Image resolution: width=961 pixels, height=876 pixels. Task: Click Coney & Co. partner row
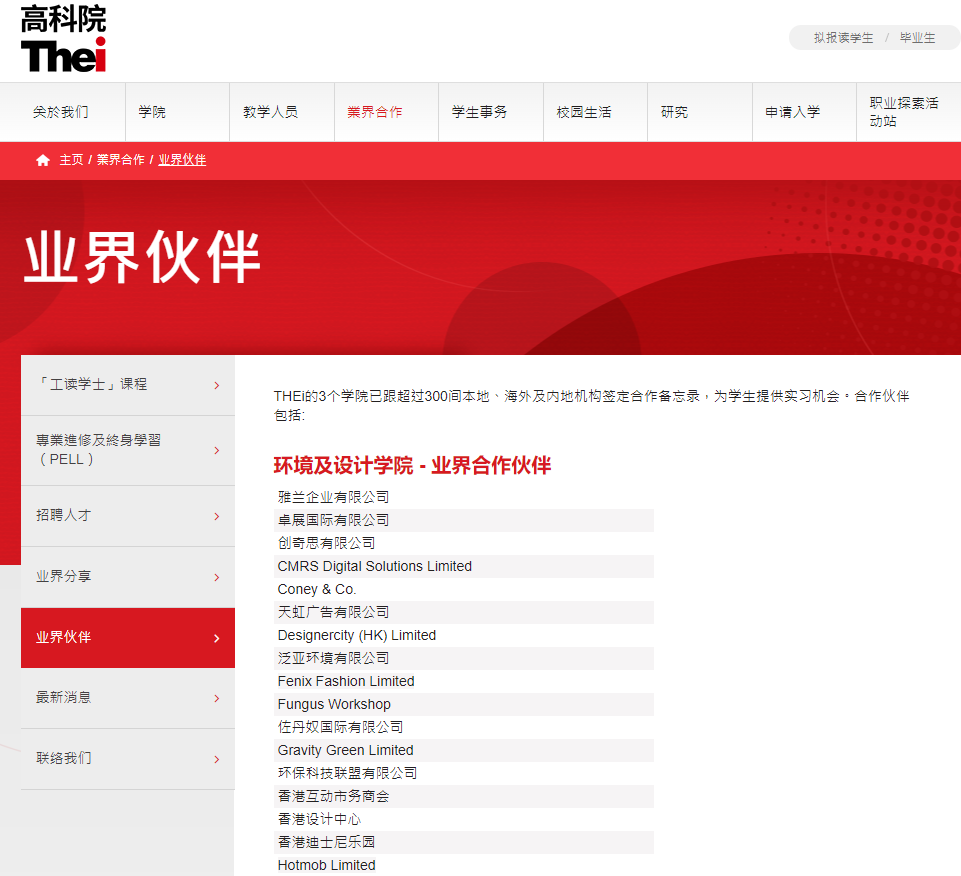point(463,589)
